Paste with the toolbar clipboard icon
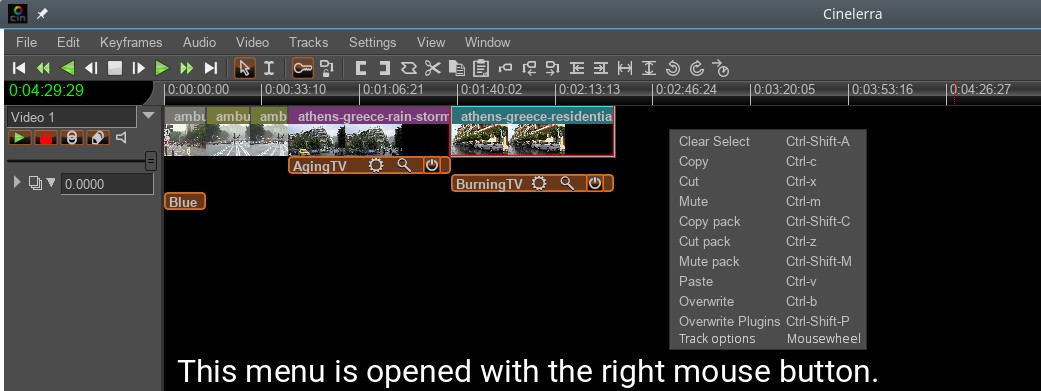This screenshot has width=1041, height=391. [x=481, y=68]
